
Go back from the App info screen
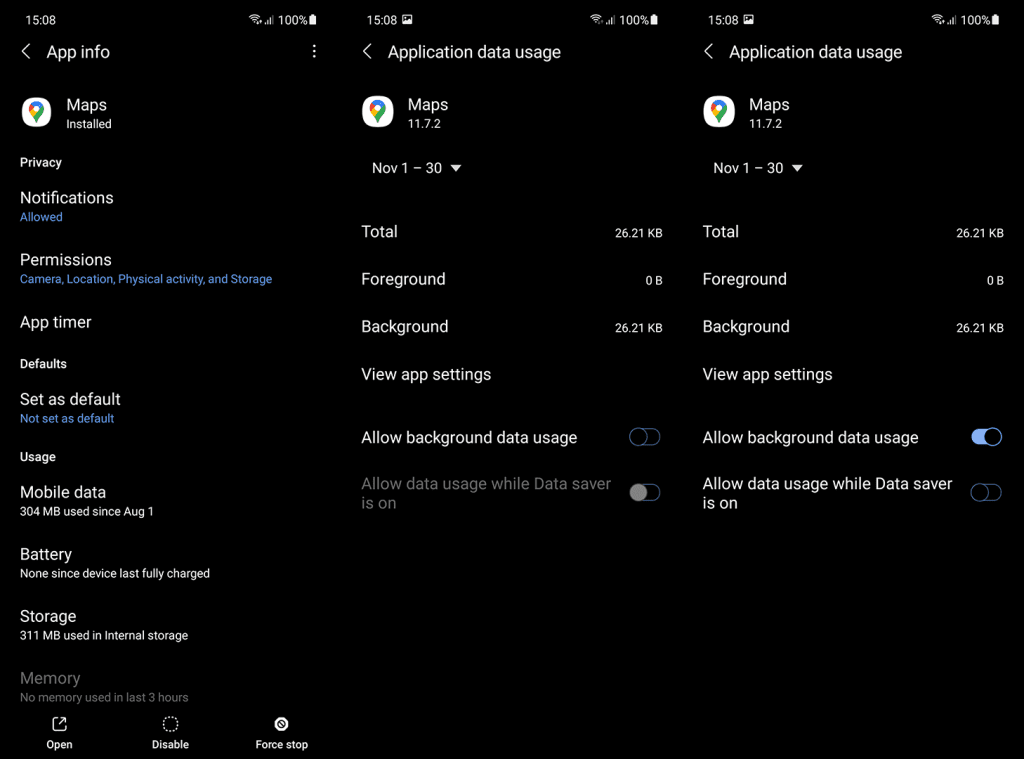[x=27, y=52]
